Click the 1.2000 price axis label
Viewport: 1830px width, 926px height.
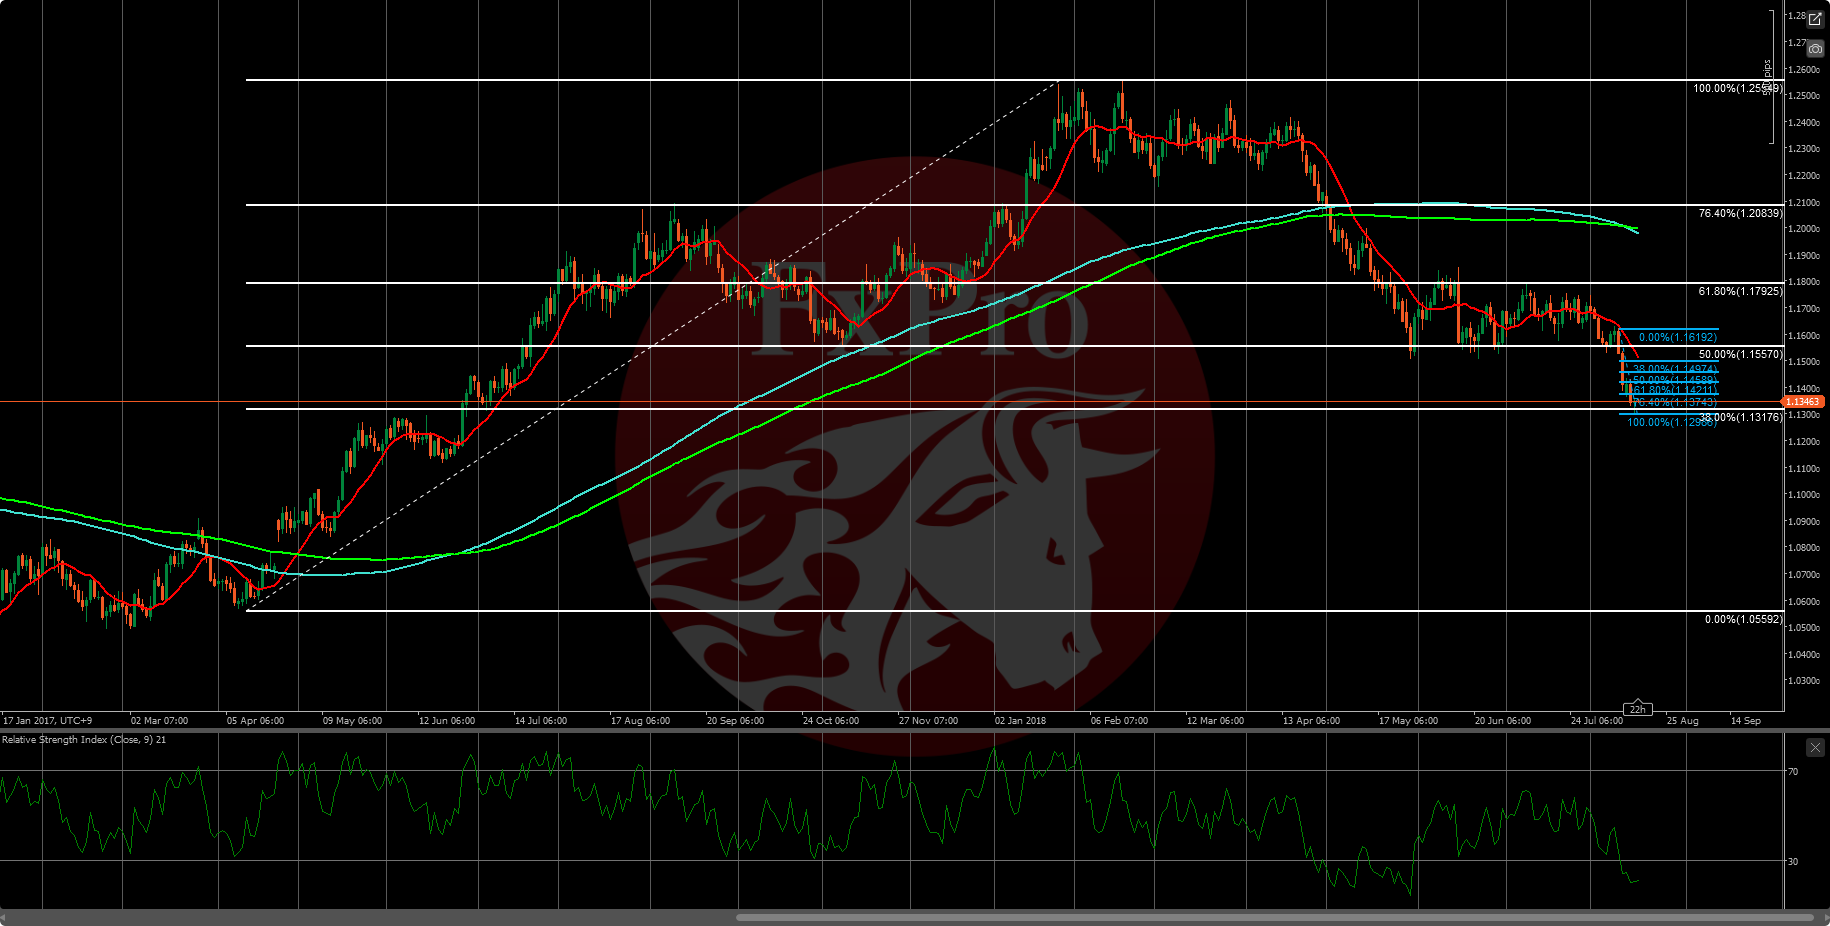[1805, 229]
